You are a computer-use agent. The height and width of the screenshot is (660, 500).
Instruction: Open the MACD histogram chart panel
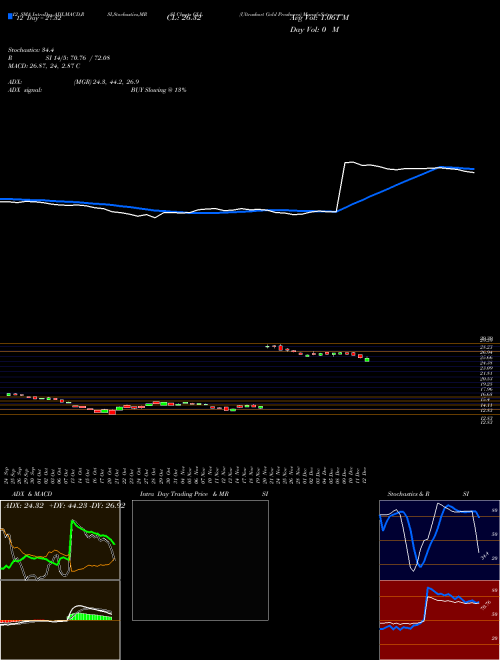click(60, 620)
